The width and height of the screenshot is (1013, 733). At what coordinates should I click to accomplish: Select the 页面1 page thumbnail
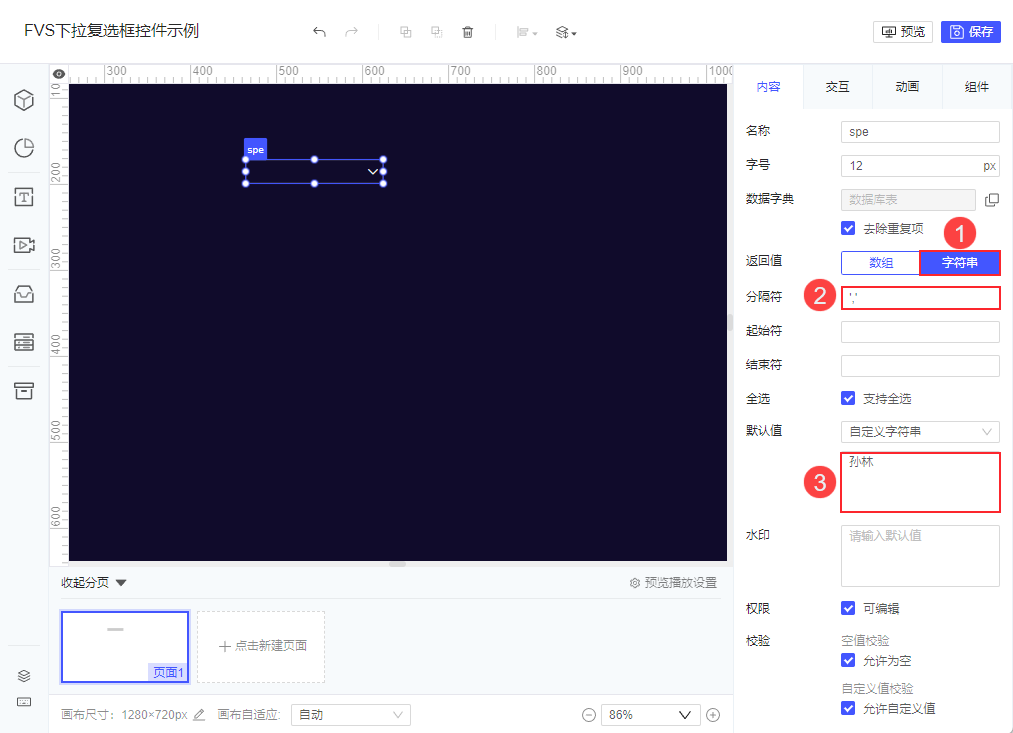tap(125, 646)
